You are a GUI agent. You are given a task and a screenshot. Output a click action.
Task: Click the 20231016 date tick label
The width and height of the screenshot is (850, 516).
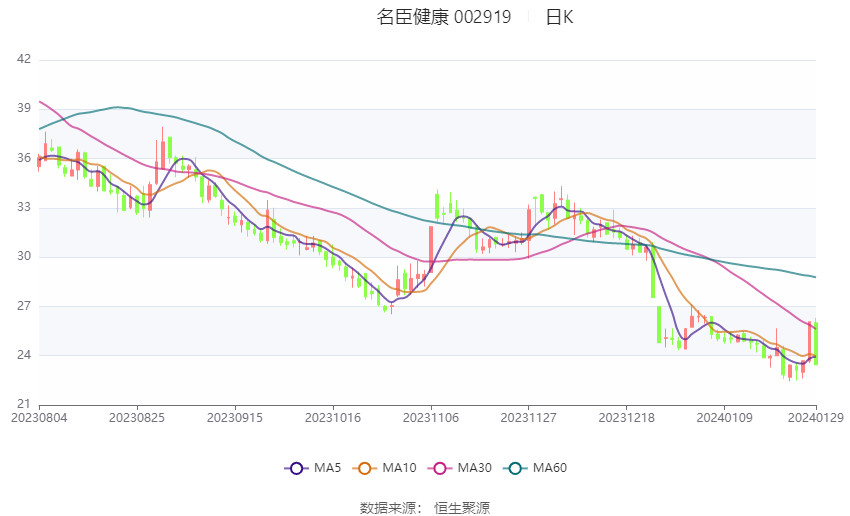click(333, 418)
